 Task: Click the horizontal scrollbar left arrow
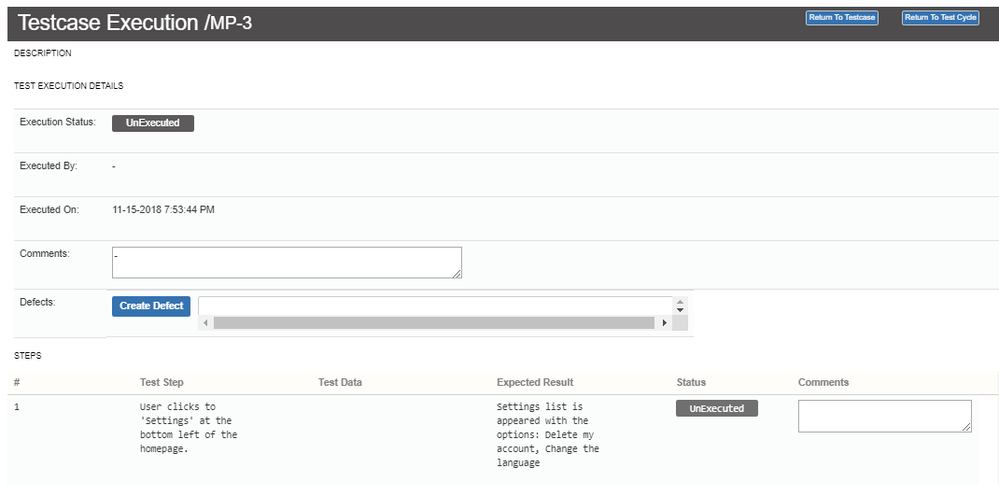click(x=206, y=323)
